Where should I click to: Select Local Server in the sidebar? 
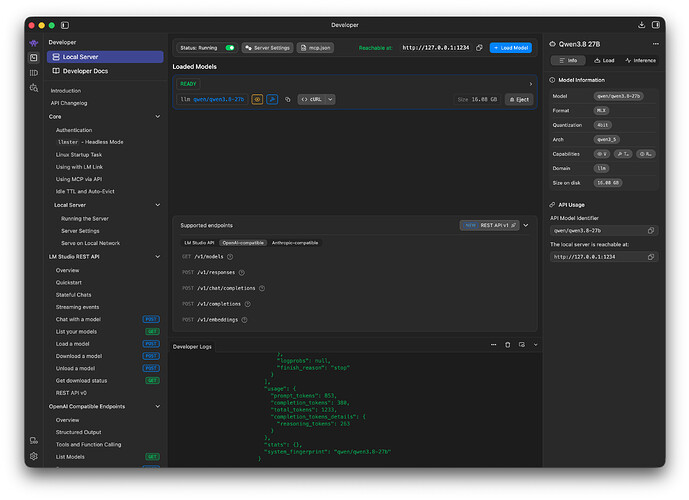point(105,57)
